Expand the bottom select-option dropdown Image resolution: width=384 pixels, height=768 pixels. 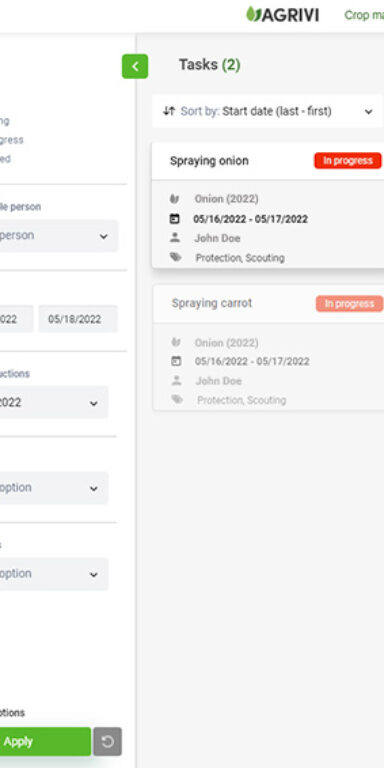54,574
